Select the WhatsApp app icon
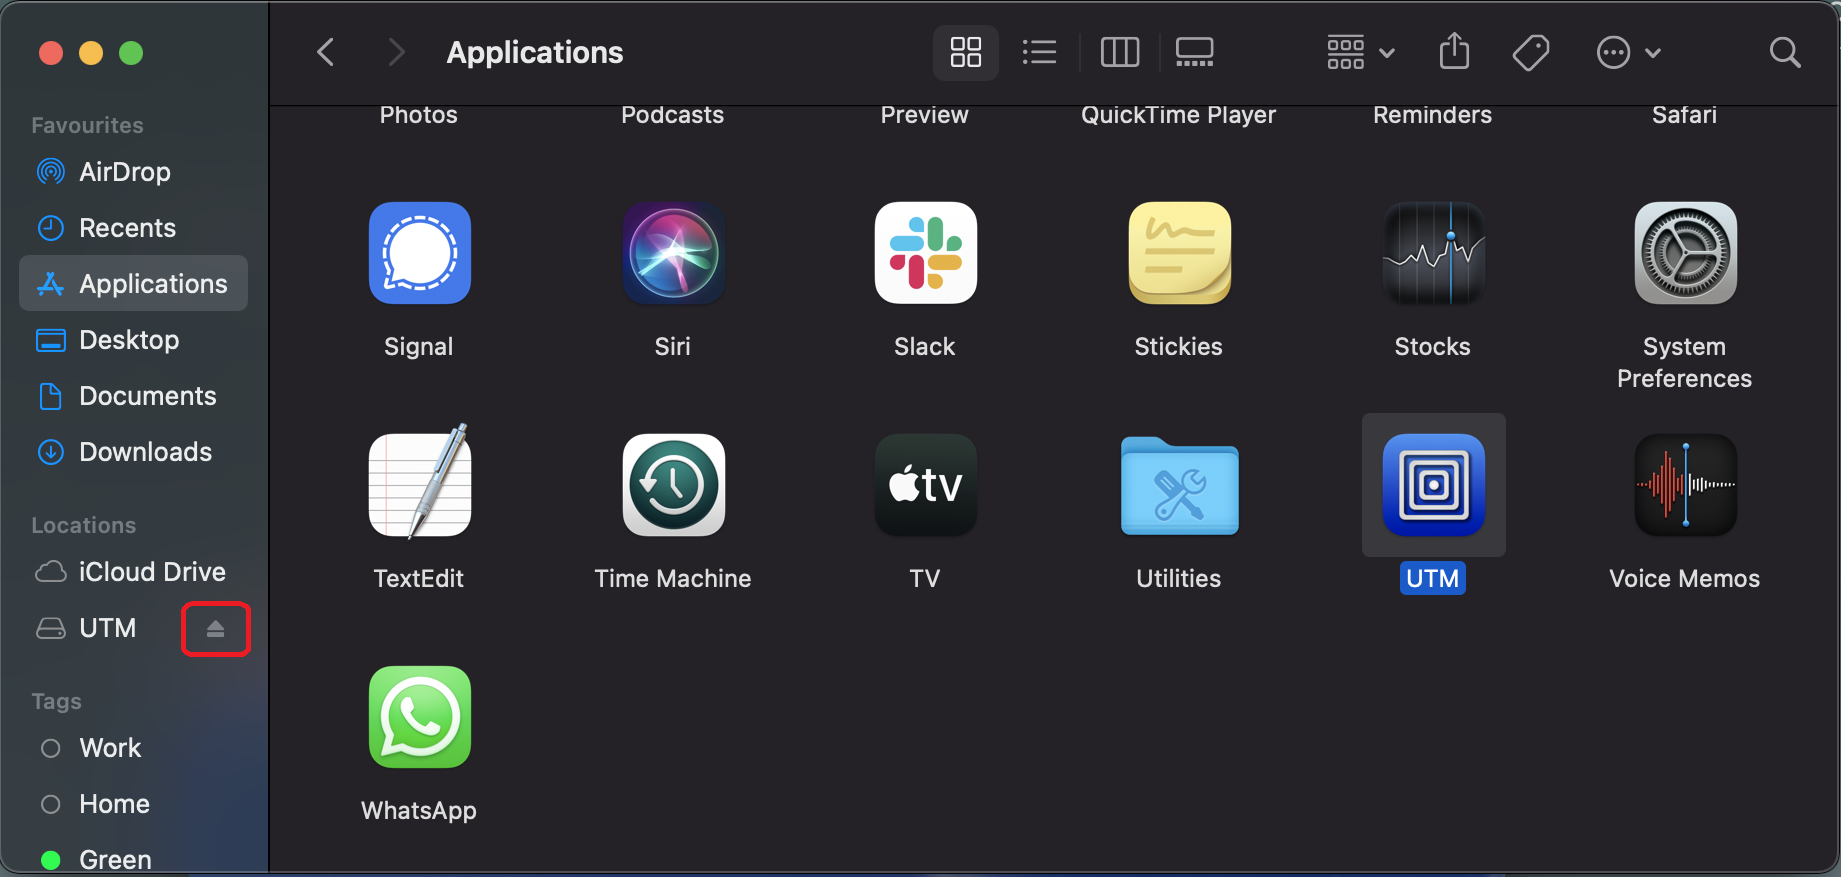The image size is (1841, 877). 419,717
